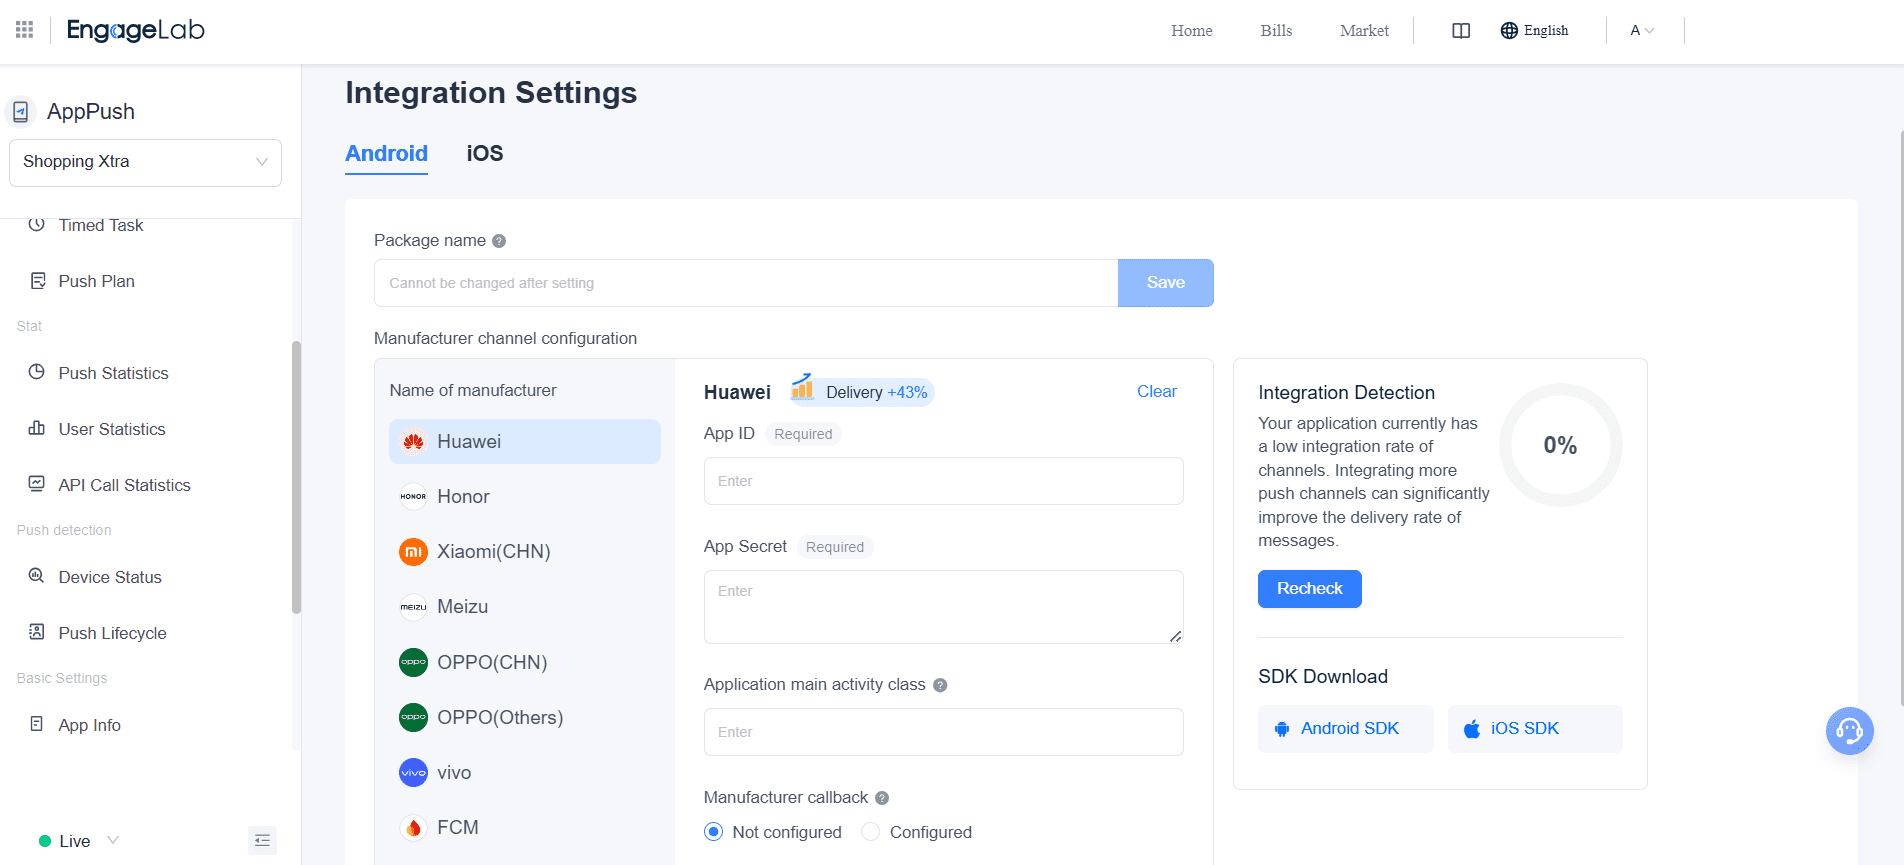
Task: Click the Delivery chart icon next to Huawei
Action: 802,387
